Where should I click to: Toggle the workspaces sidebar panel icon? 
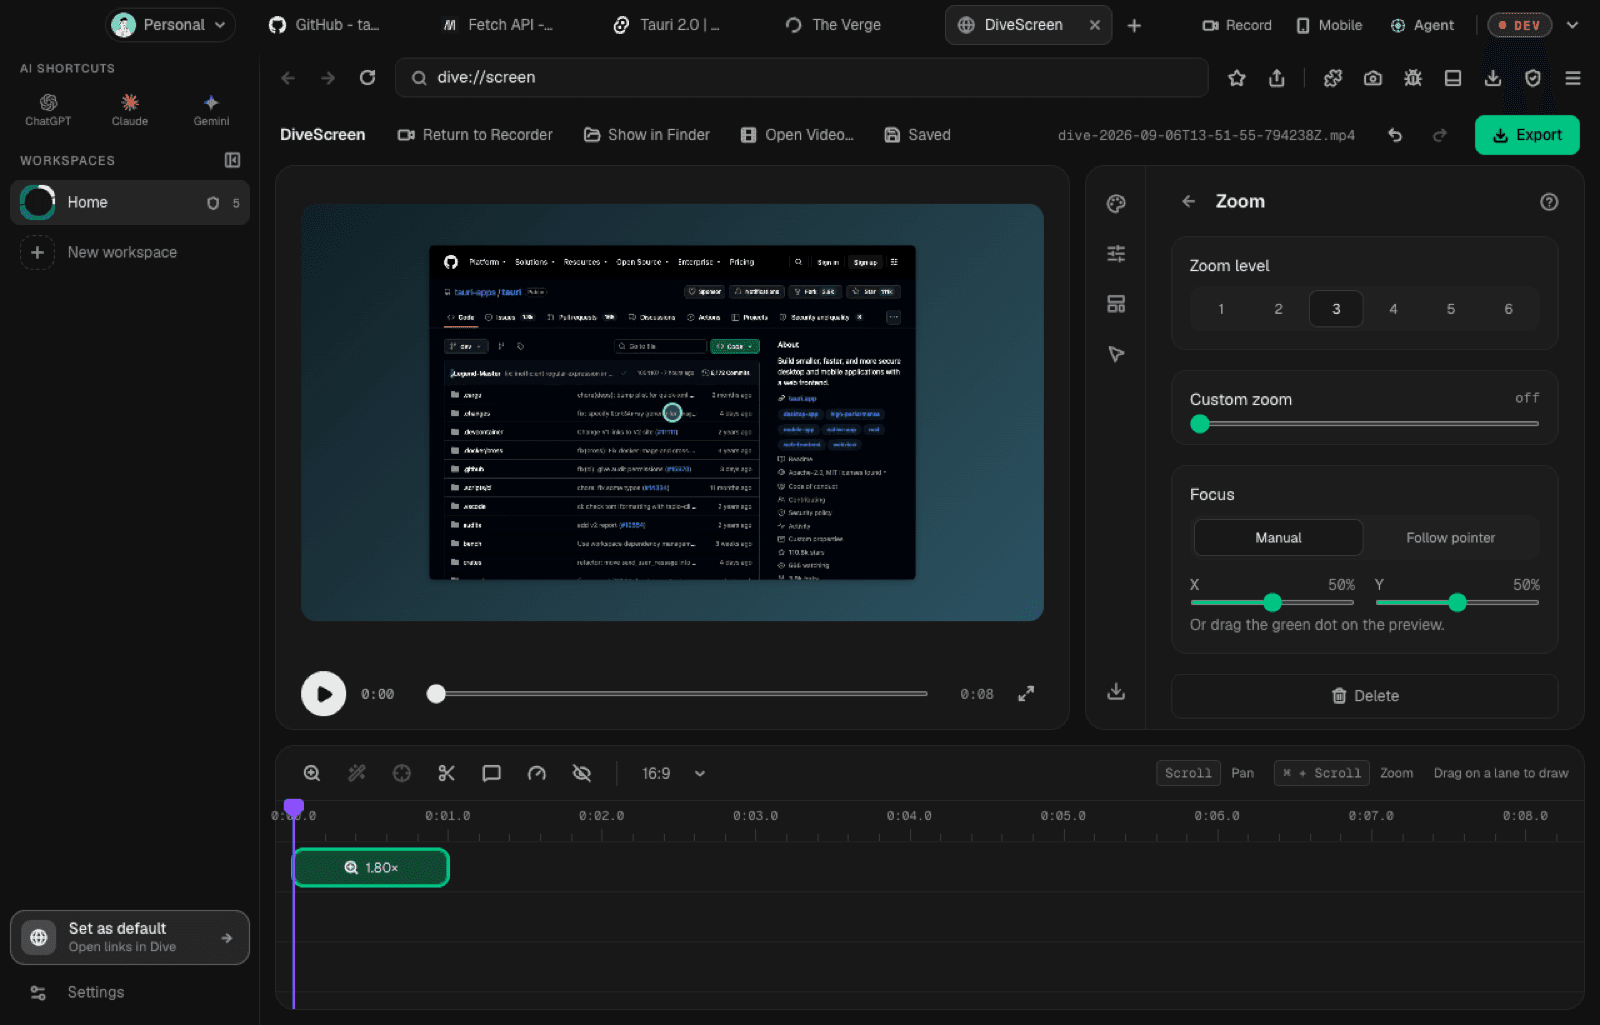pos(232,160)
